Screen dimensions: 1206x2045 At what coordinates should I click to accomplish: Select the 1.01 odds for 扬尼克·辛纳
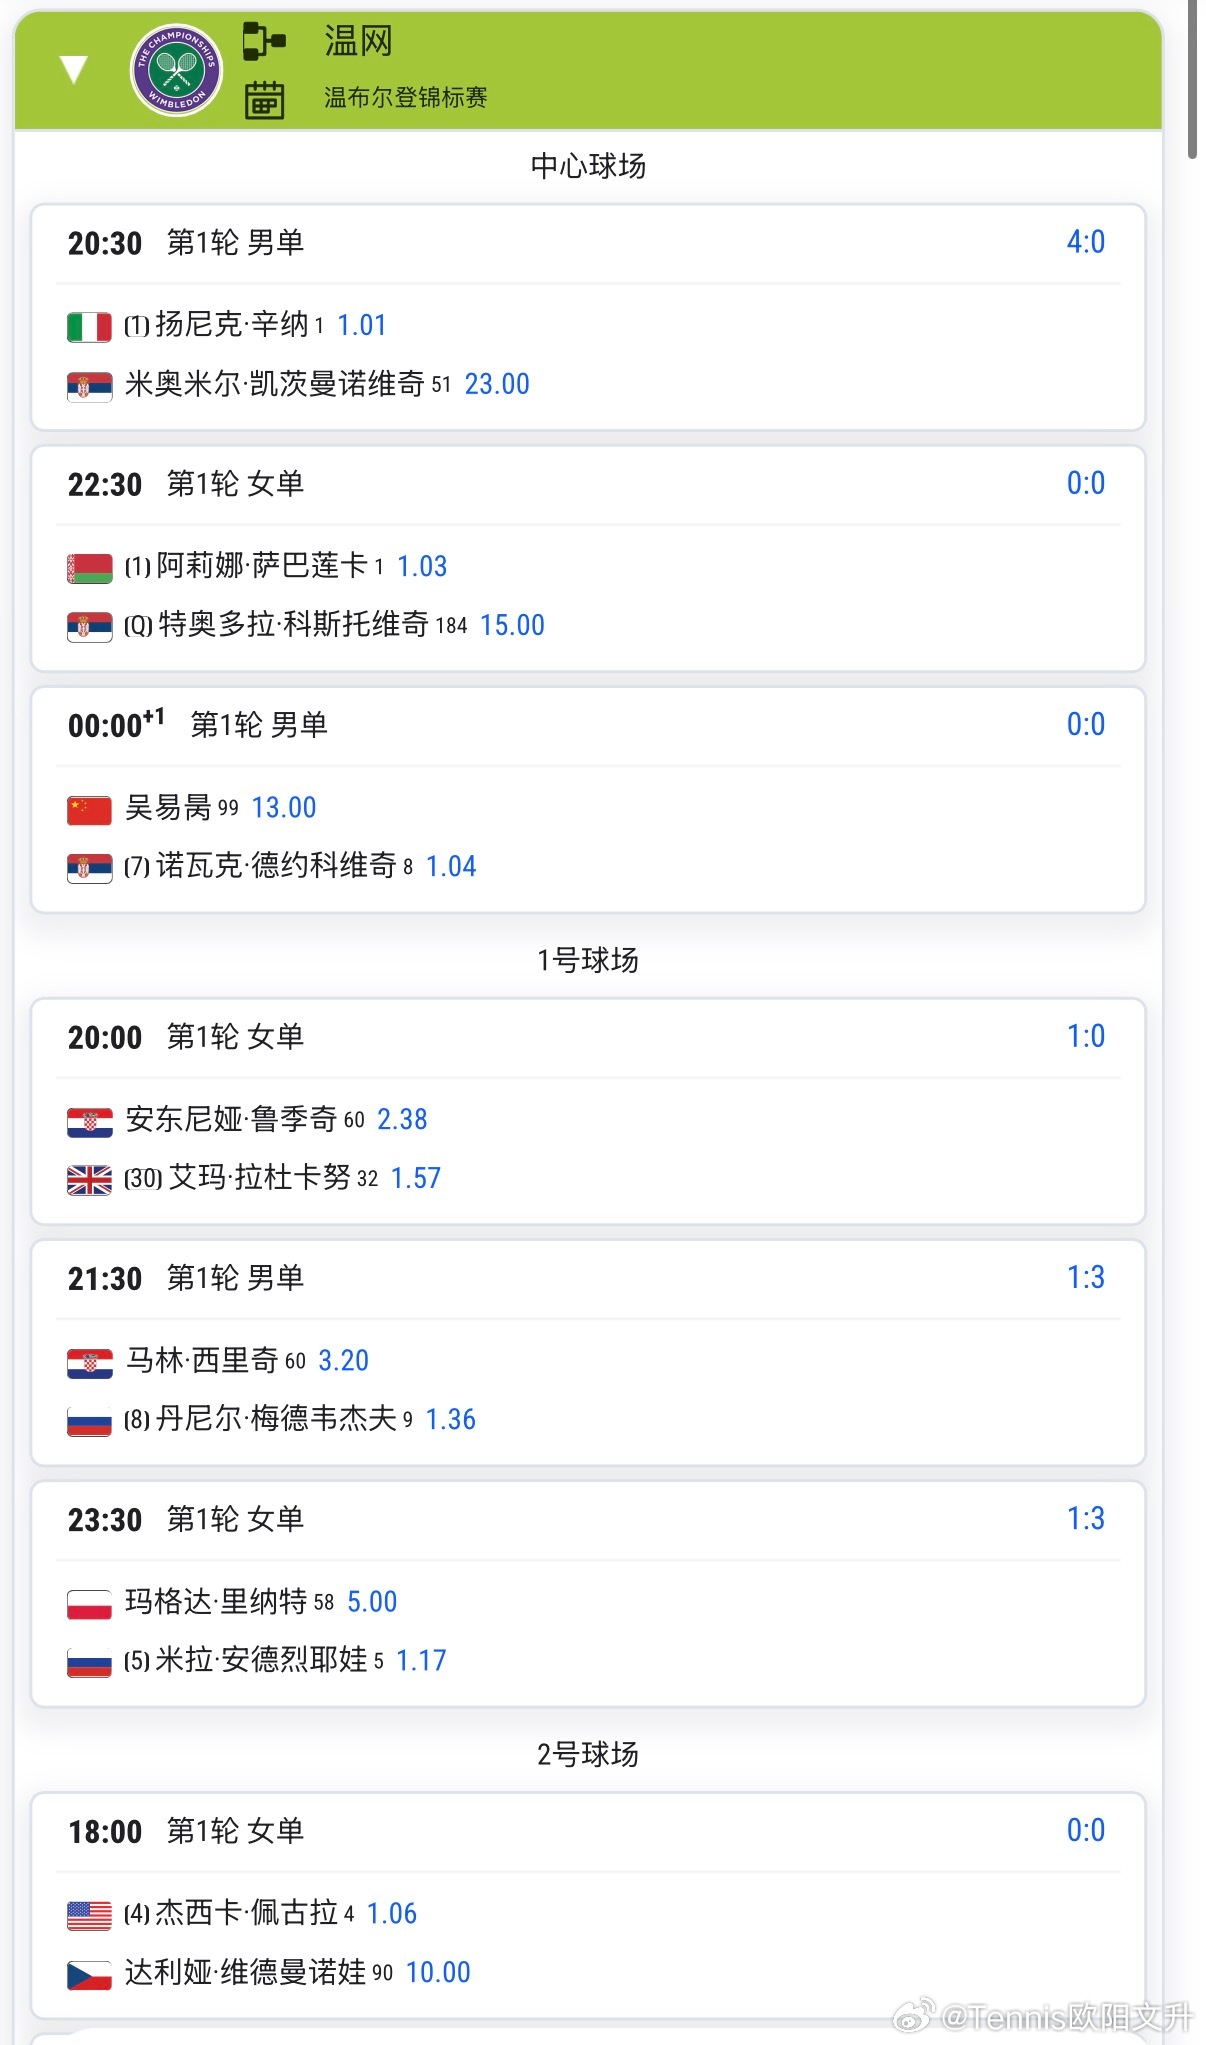click(x=362, y=325)
